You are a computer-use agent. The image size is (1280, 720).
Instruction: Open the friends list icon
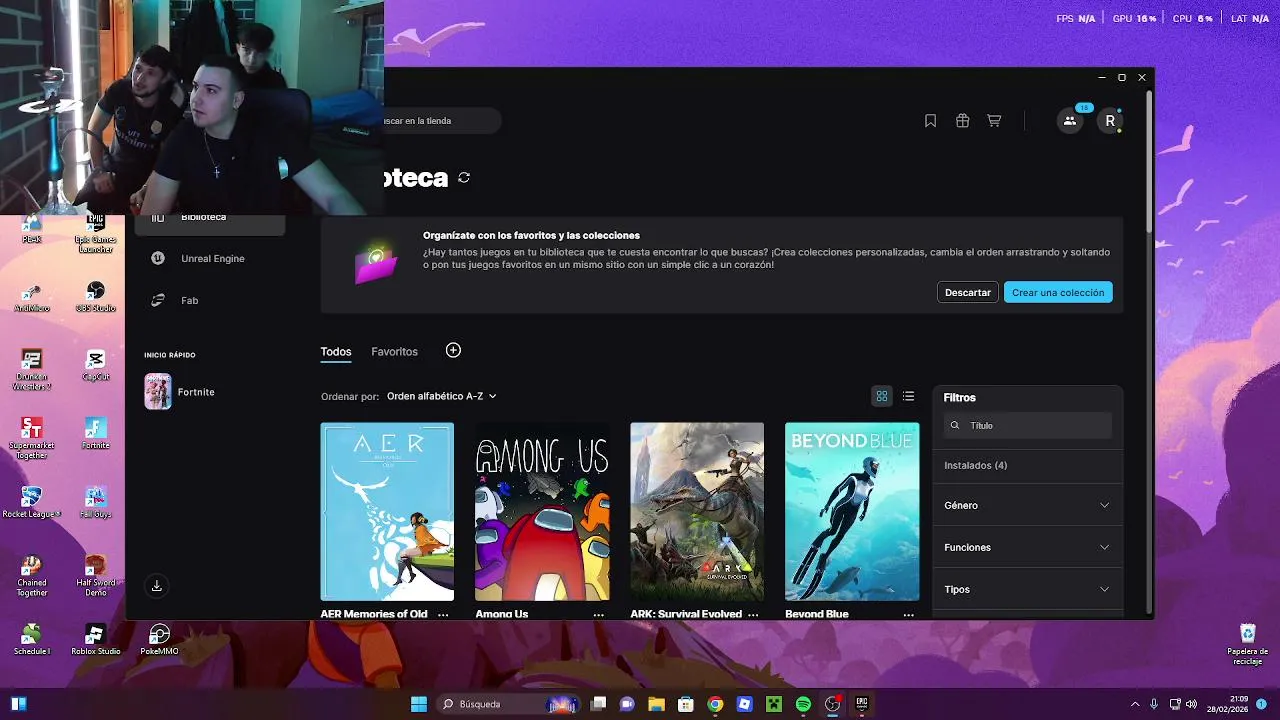(1070, 121)
